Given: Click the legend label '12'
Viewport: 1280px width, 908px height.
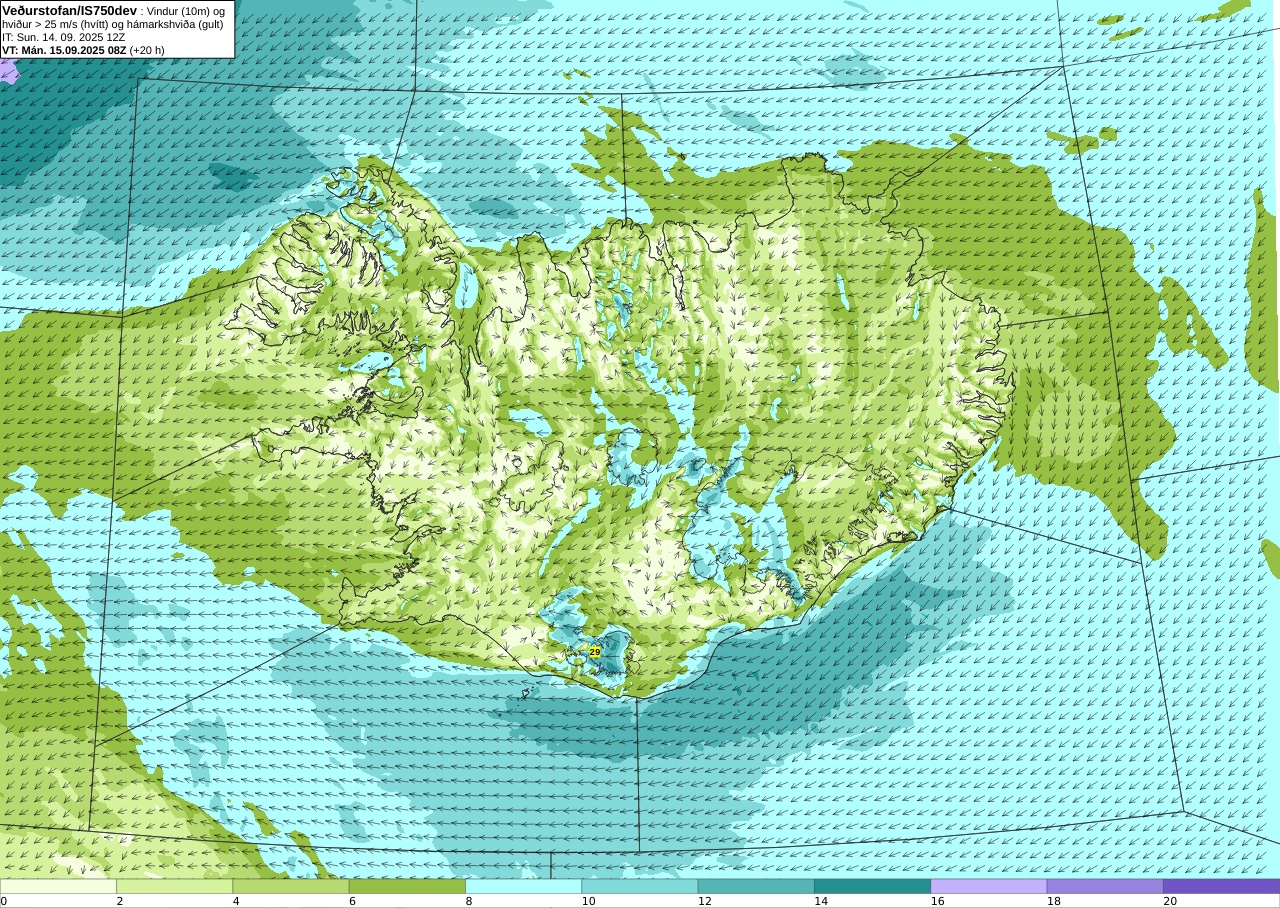Looking at the screenshot, I should tap(705, 901).
